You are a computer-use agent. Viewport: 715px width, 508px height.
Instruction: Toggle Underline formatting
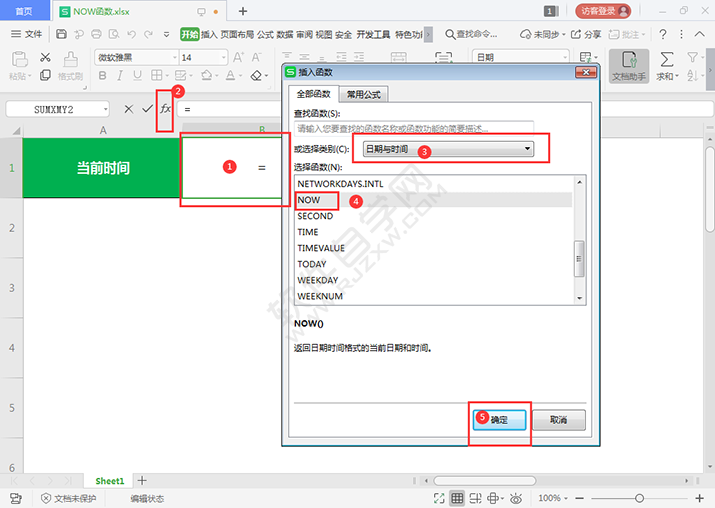point(137,75)
